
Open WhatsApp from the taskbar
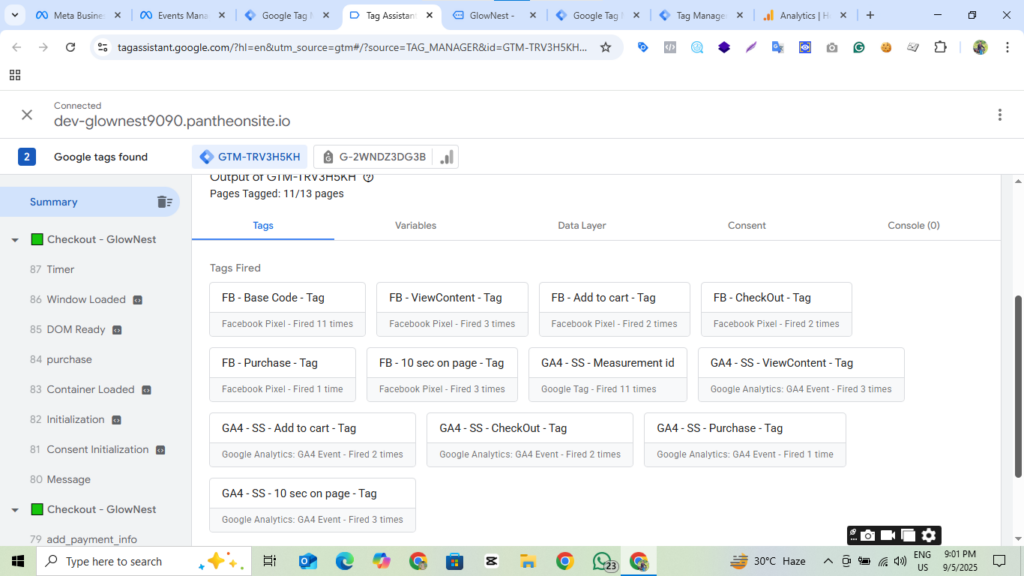point(603,561)
